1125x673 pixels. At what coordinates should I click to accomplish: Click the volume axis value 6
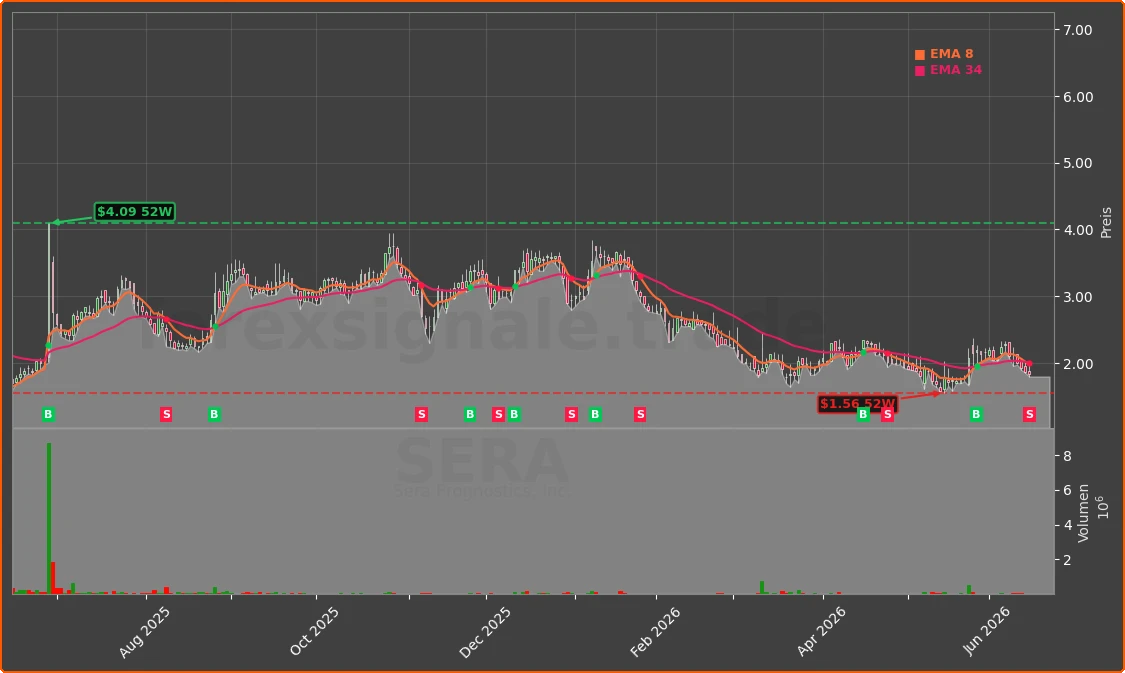(x=1068, y=491)
